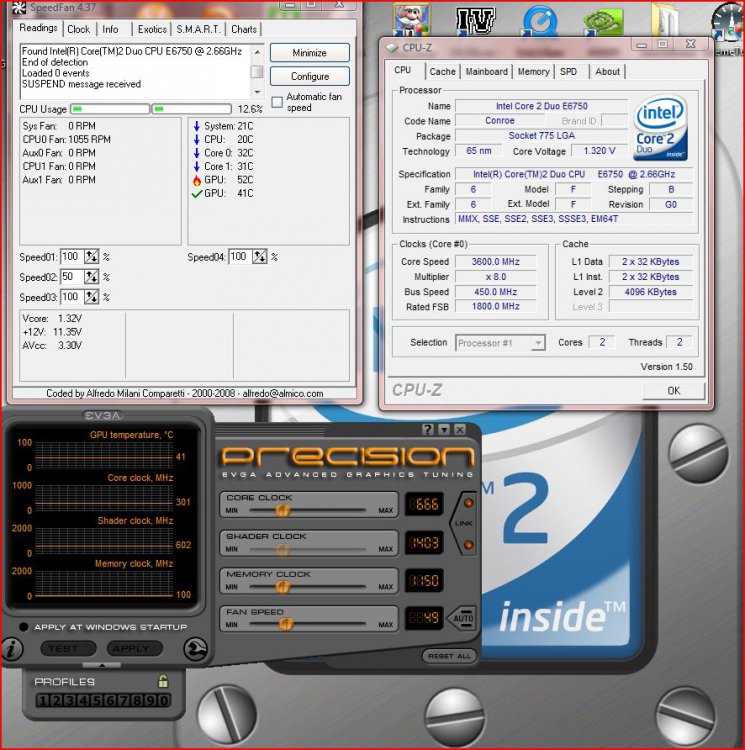Select profile slot 1
The image size is (745, 750).
(x=43, y=700)
